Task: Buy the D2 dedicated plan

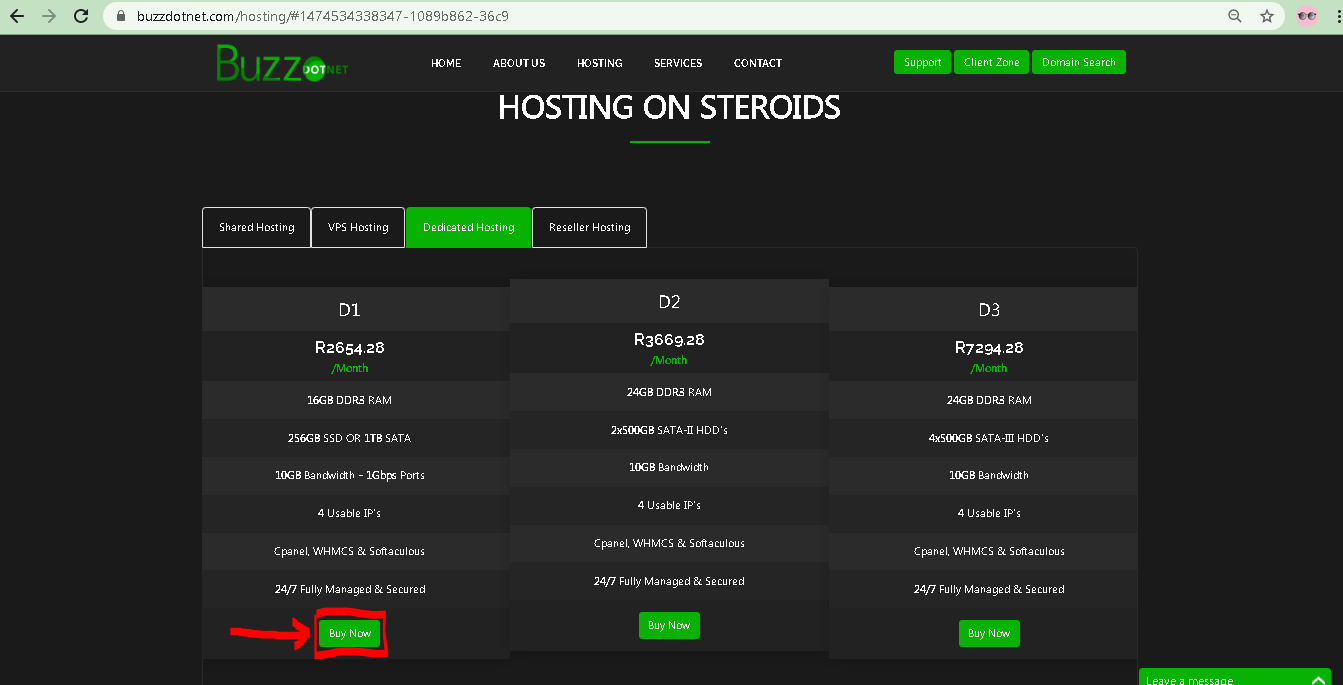Action: (x=669, y=625)
